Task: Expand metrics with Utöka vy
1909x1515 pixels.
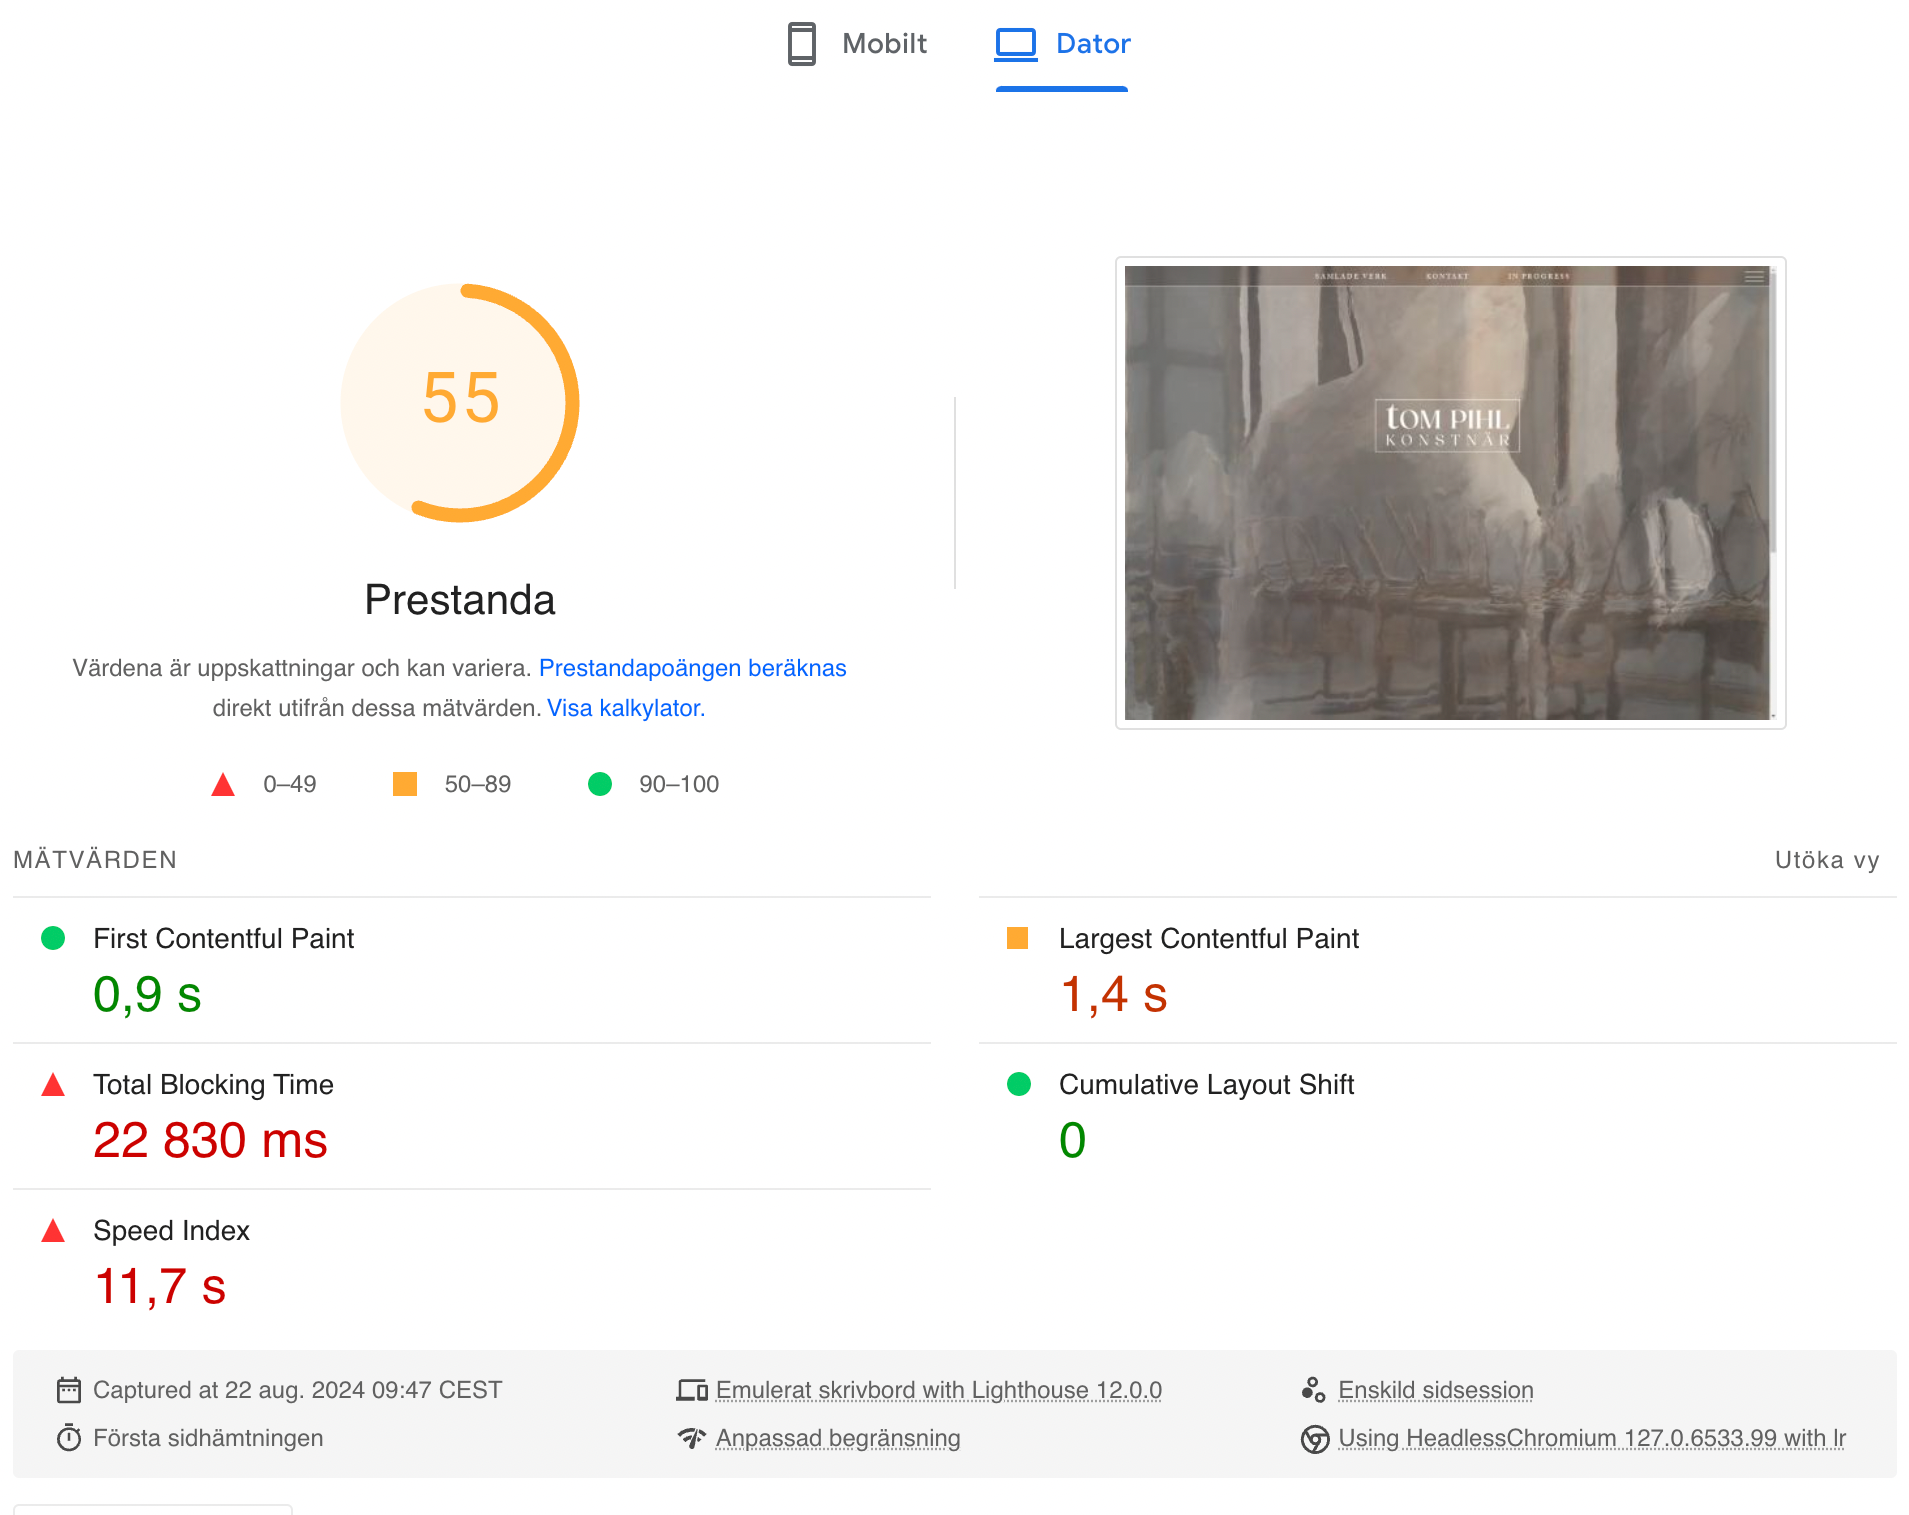Action: [1826, 860]
